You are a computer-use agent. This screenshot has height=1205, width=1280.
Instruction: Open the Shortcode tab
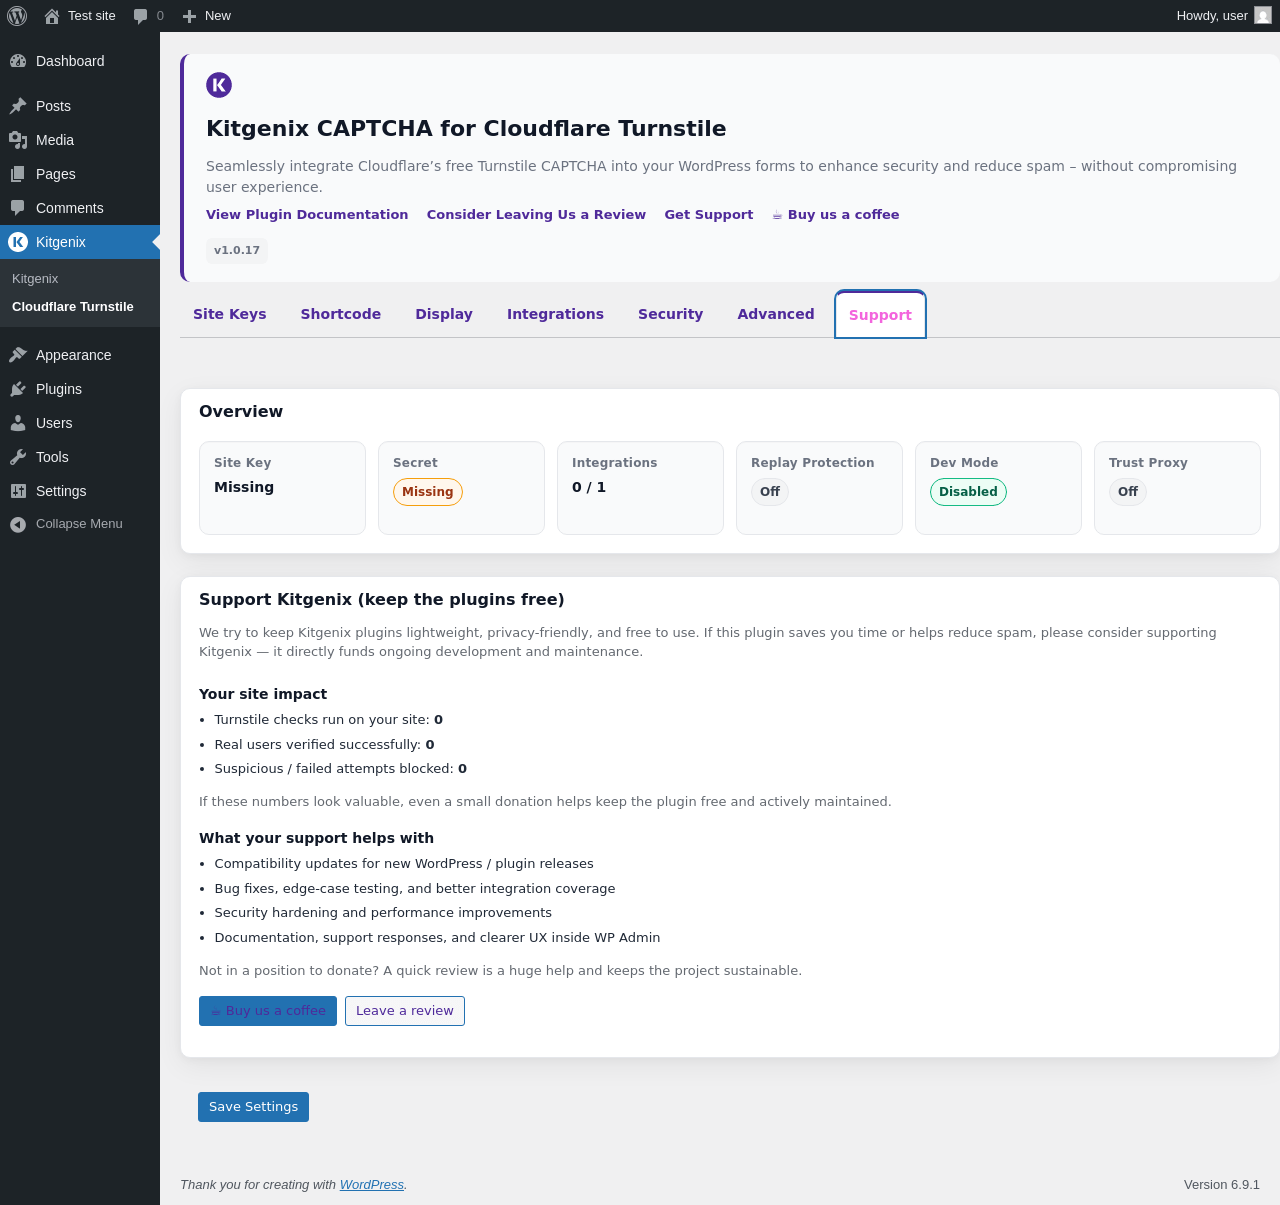[x=341, y=314]
